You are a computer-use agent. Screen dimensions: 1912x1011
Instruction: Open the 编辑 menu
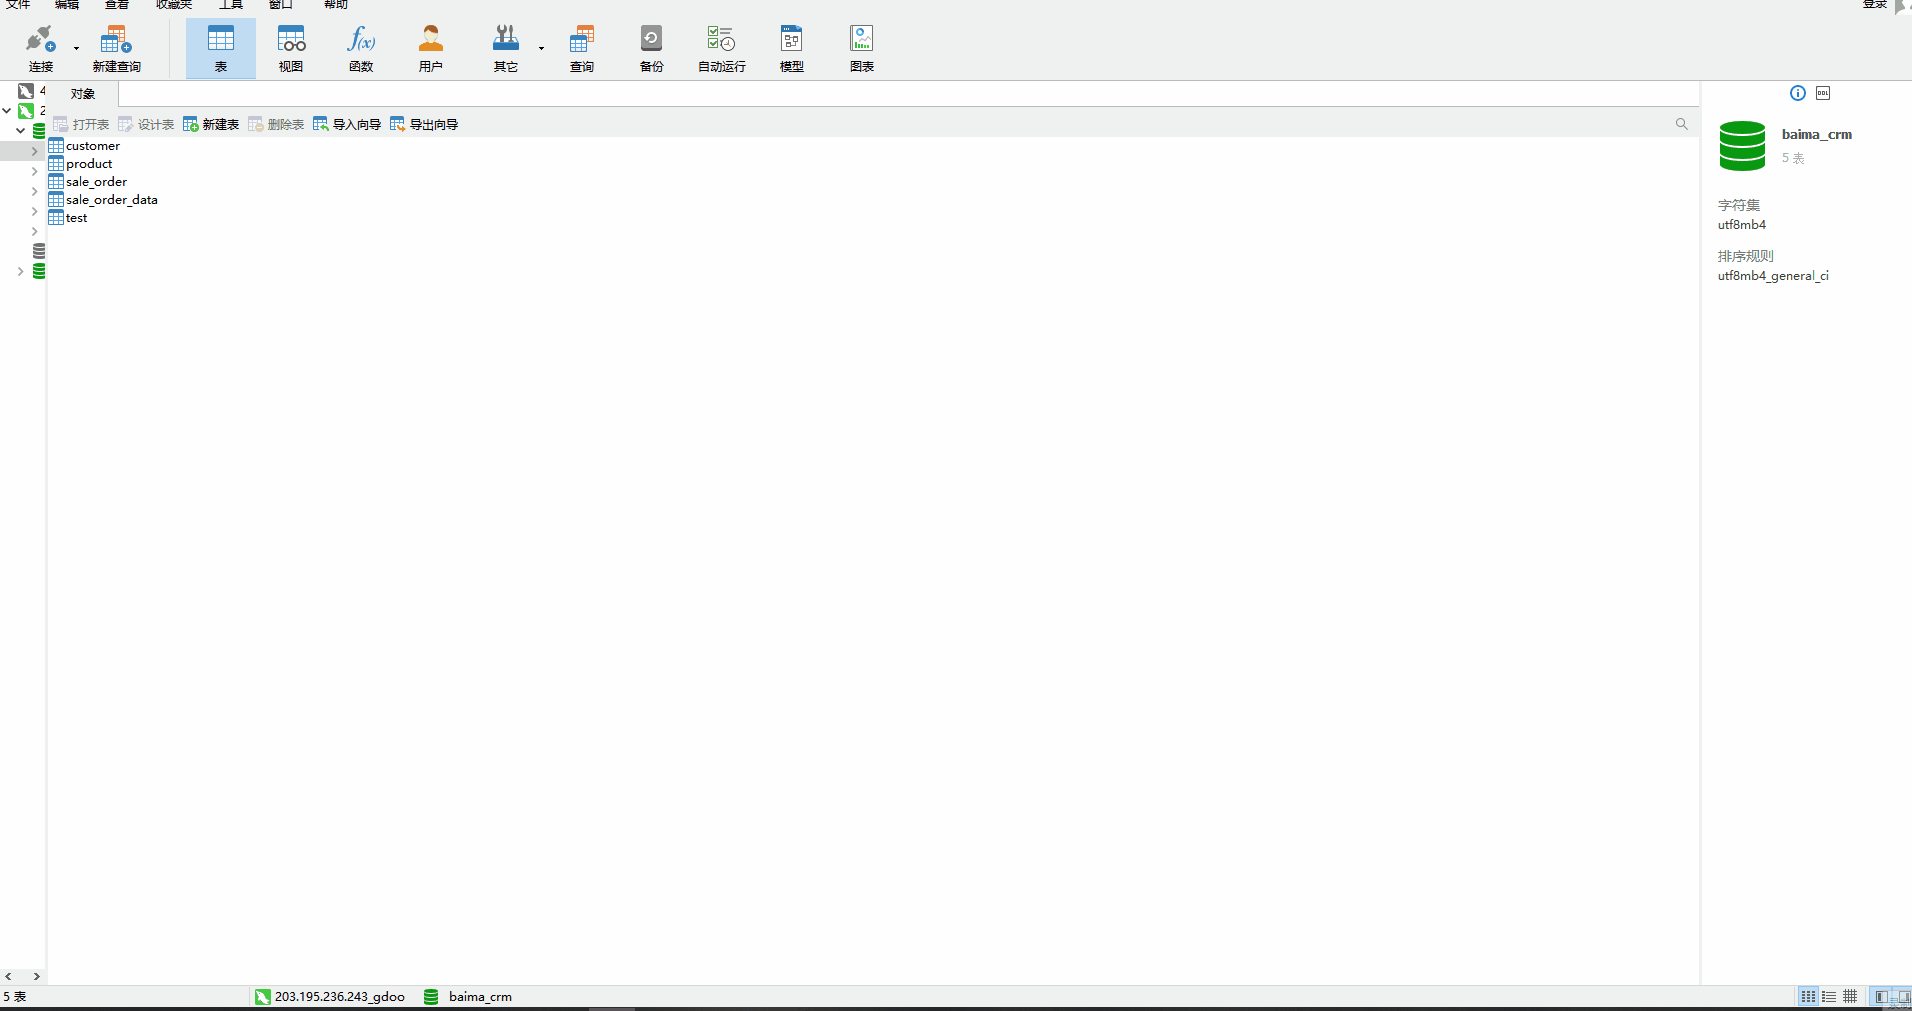point(67,4)
